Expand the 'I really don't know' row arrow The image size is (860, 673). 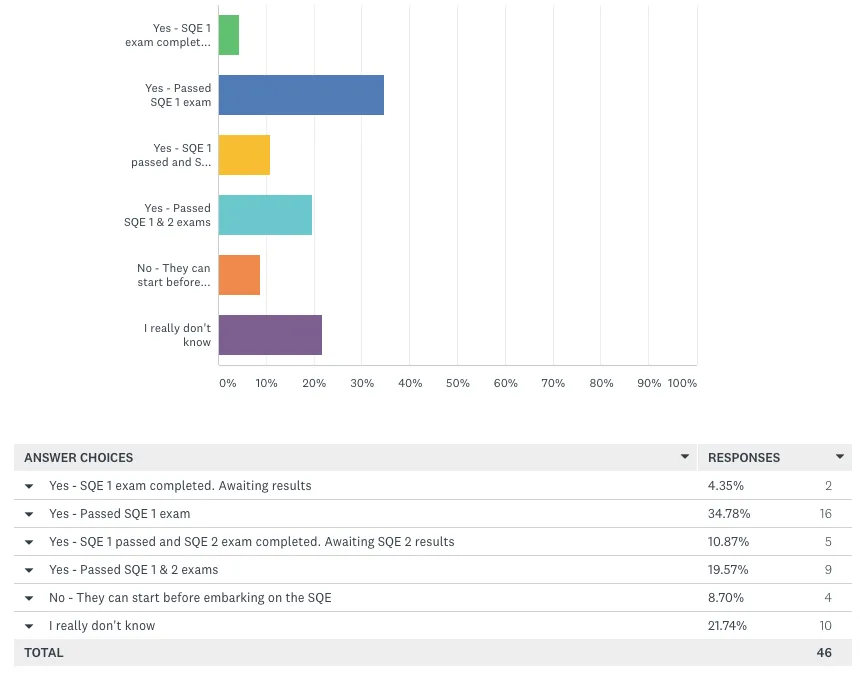click(29, 626)
